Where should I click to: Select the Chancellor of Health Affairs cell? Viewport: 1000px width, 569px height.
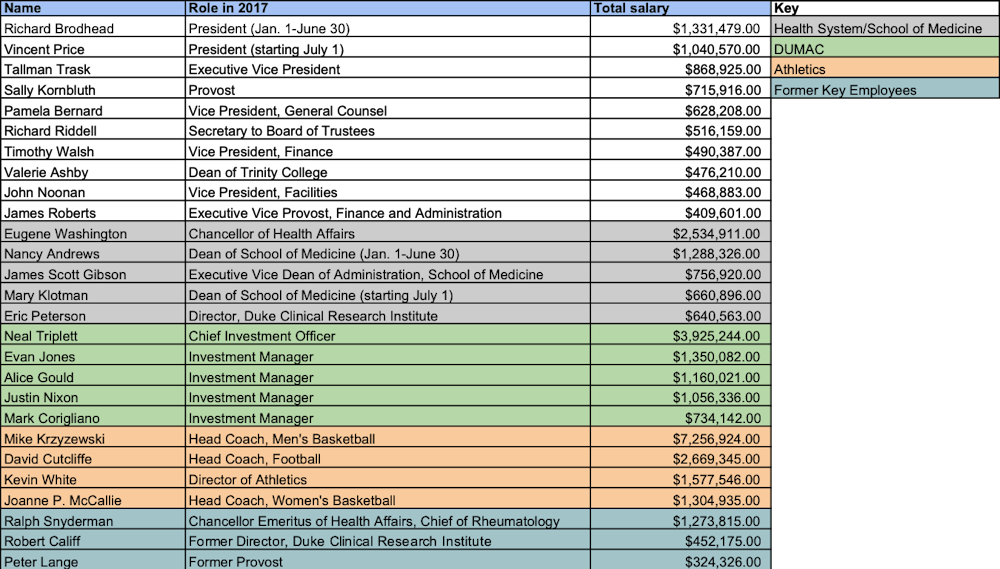[x=388, y=234]
